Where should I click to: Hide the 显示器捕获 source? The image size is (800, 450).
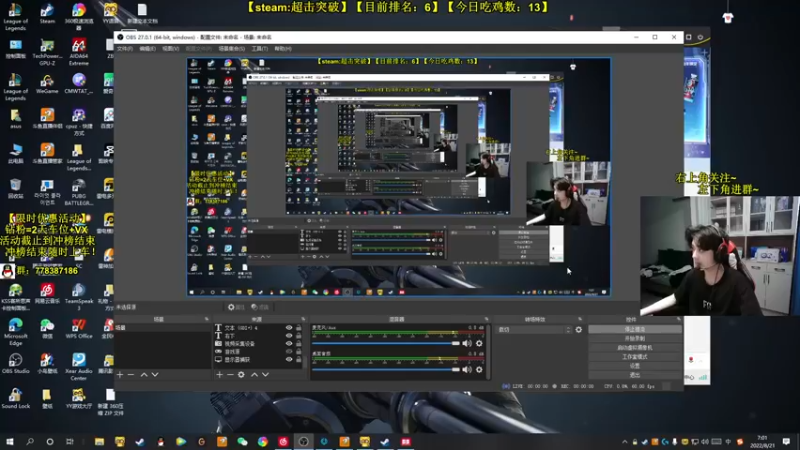pyautogui.click(x=289, y=359)
